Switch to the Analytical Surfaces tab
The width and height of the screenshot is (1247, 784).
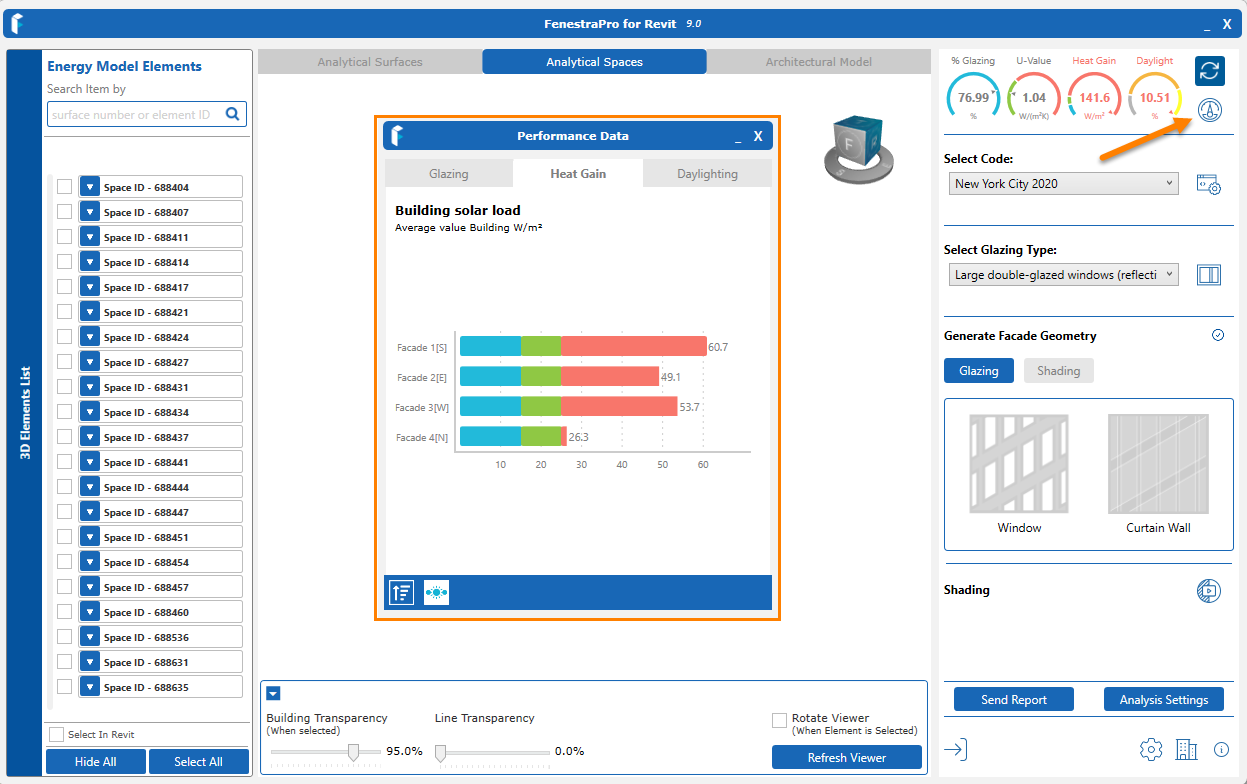point(370,62)
